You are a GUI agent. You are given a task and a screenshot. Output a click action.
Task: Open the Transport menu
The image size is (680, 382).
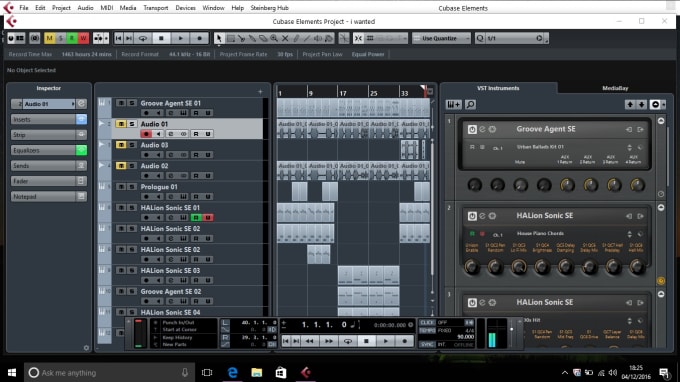(x=156, y=8)
